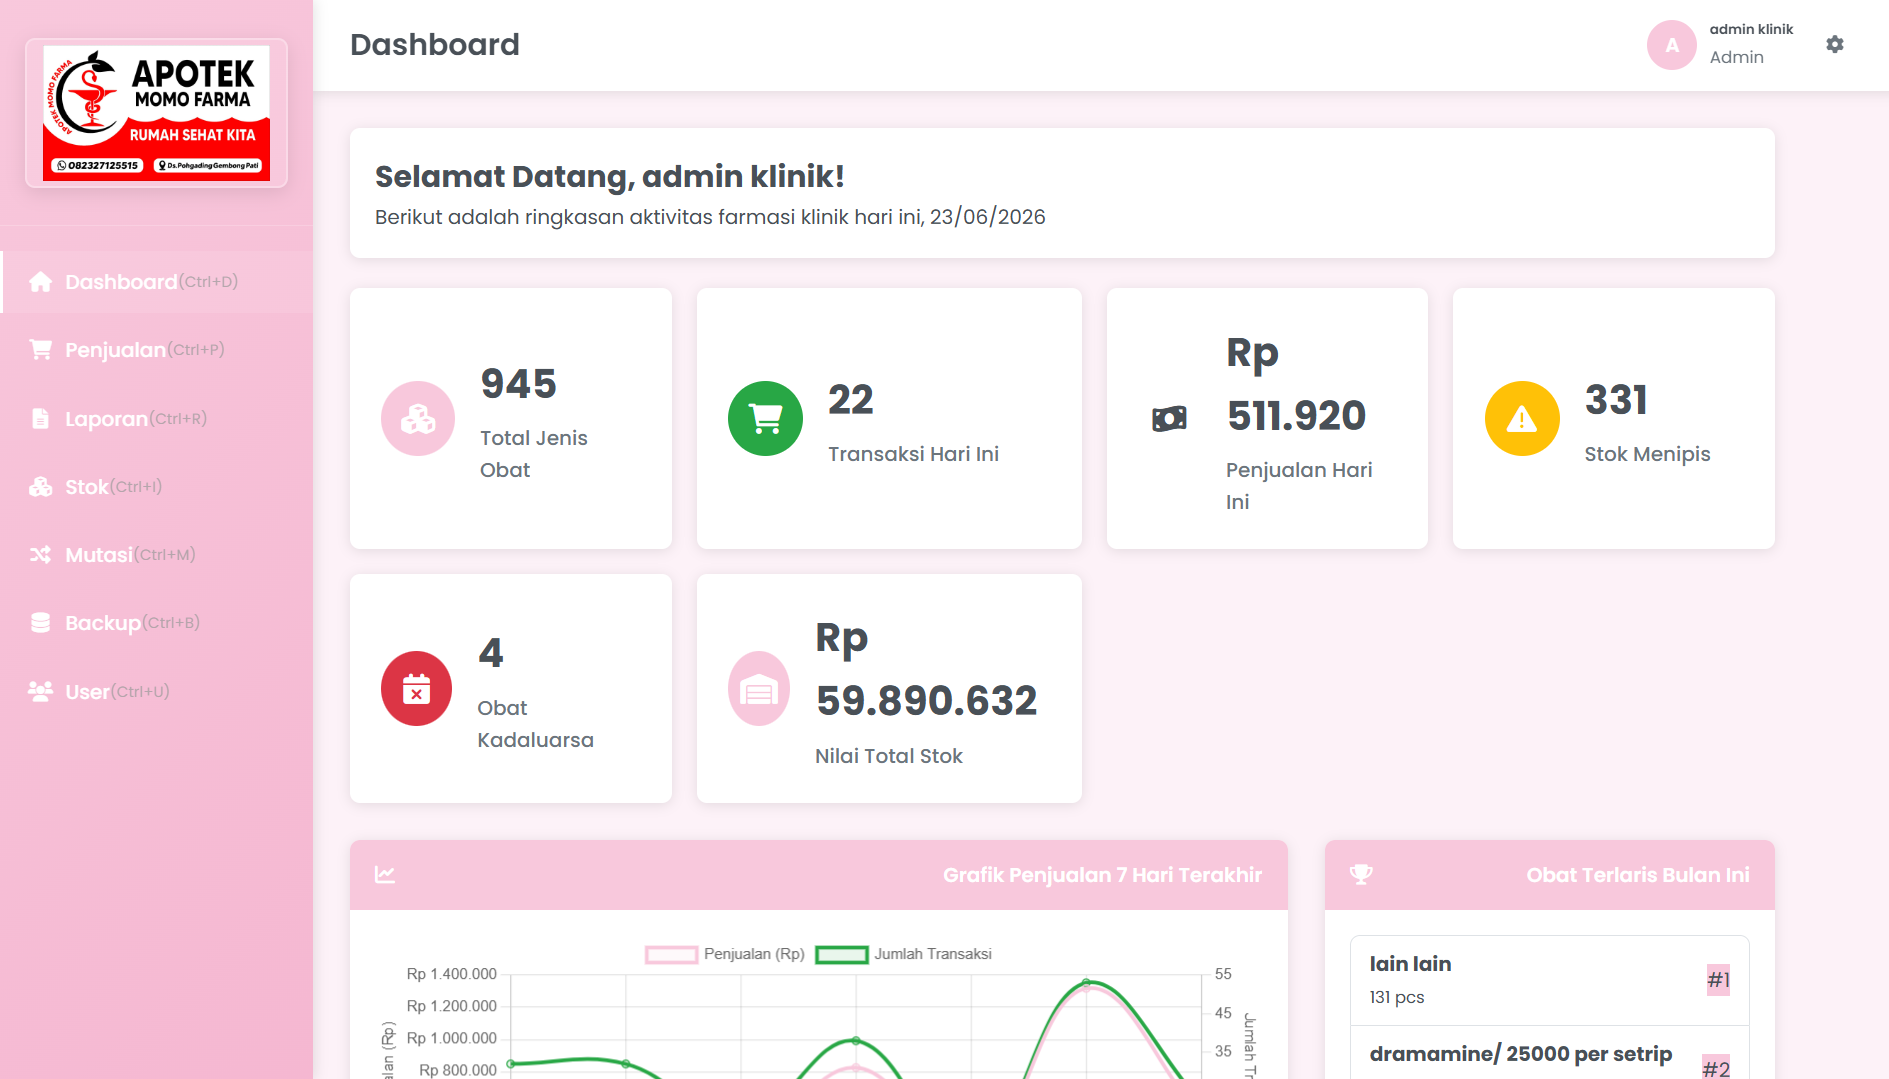1889x1079 pixels.
Task: Click the 4 Obat Kadaluarsa value
Action: coord(491,654)
